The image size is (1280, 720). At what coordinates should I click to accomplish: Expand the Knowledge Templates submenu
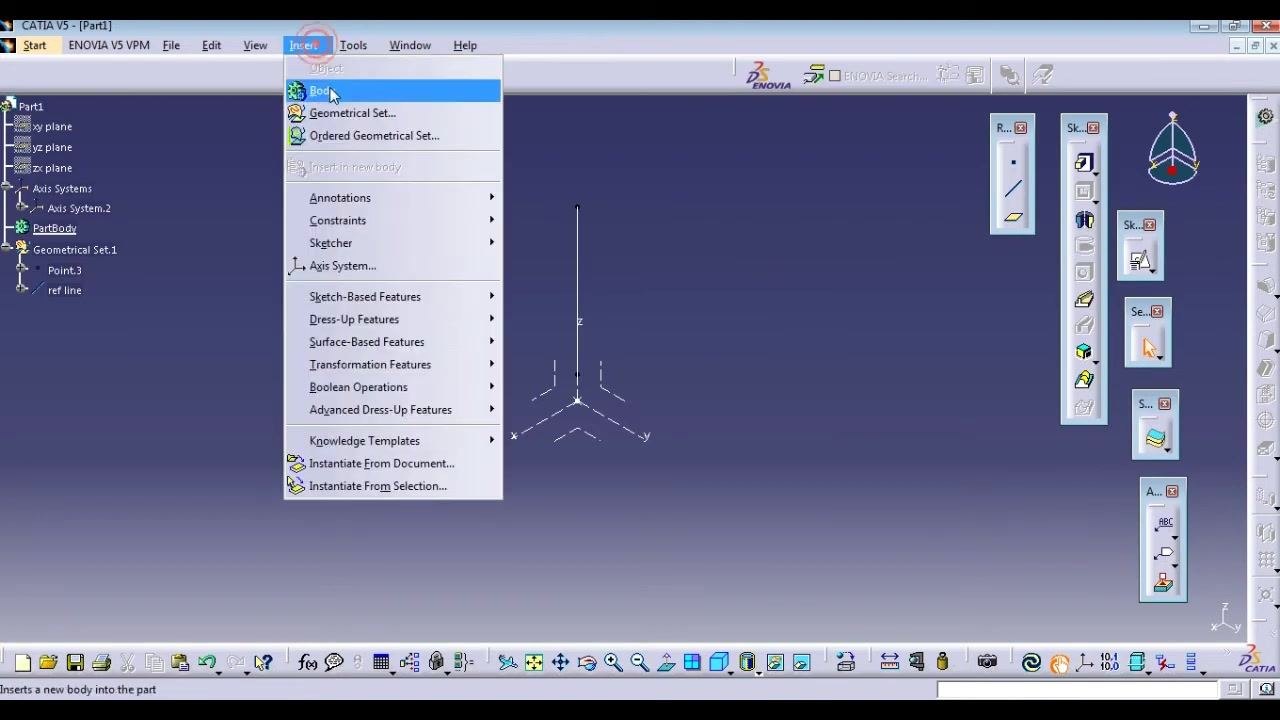(x=392, y=441)
